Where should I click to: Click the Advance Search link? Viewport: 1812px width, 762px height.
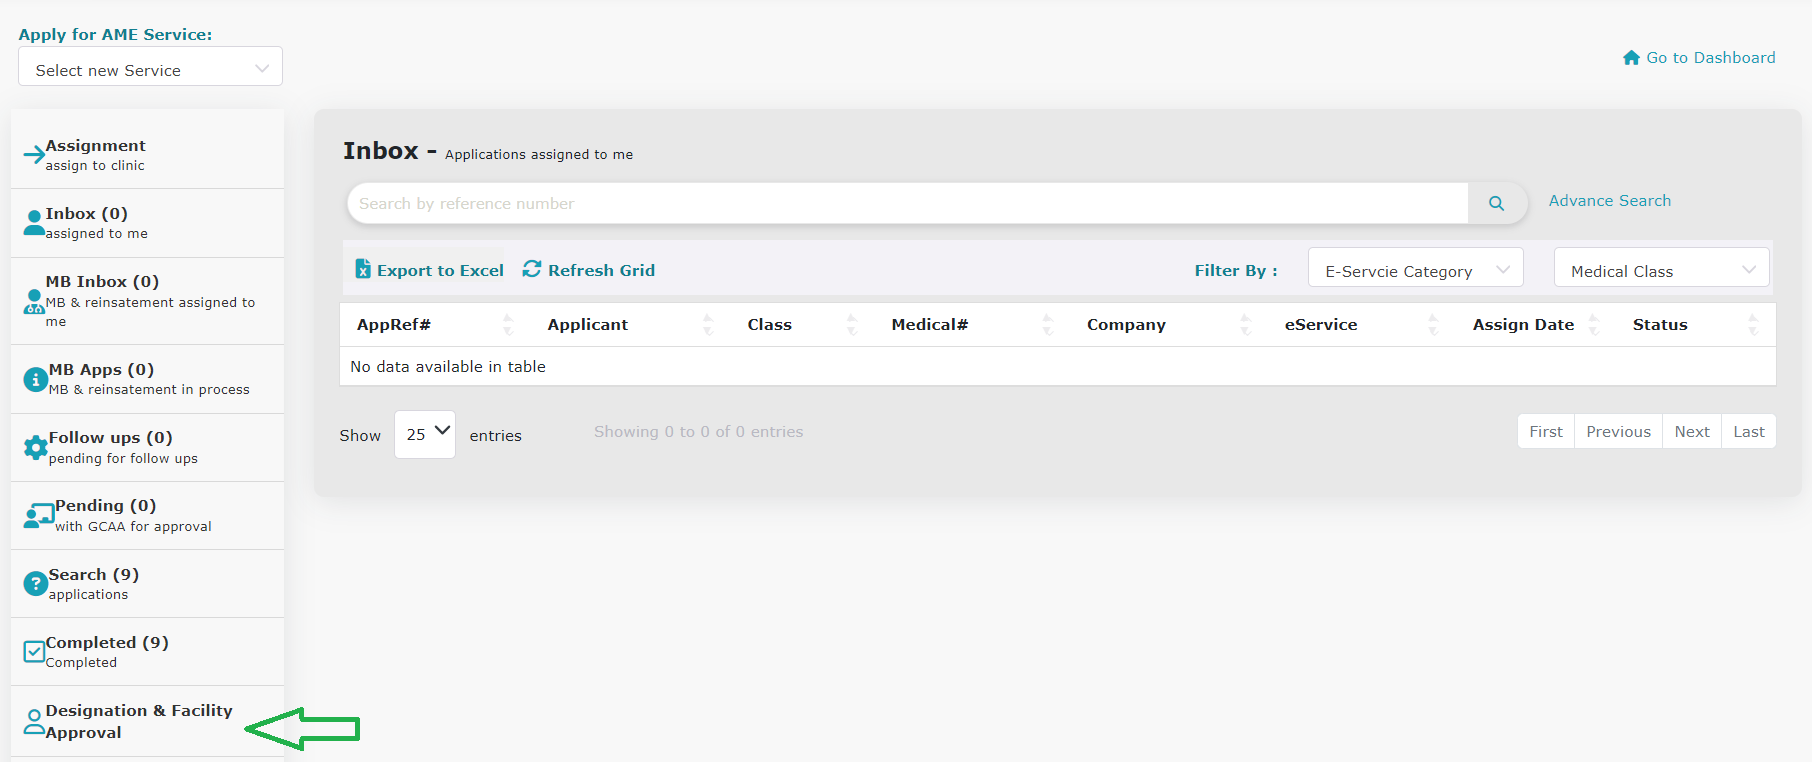[x=1609, y=201]
